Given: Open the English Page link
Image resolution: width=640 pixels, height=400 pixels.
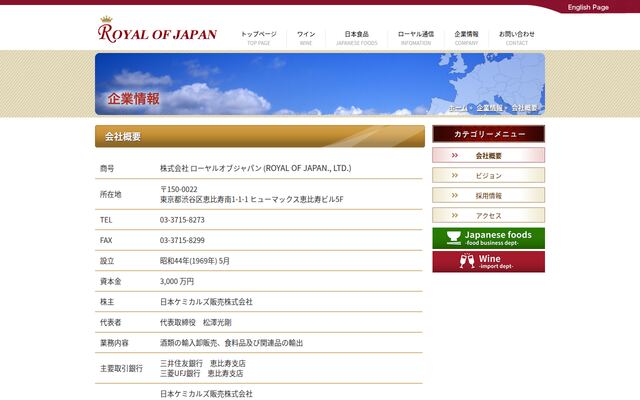Looking at the screenshot, I should pos(588,7).
